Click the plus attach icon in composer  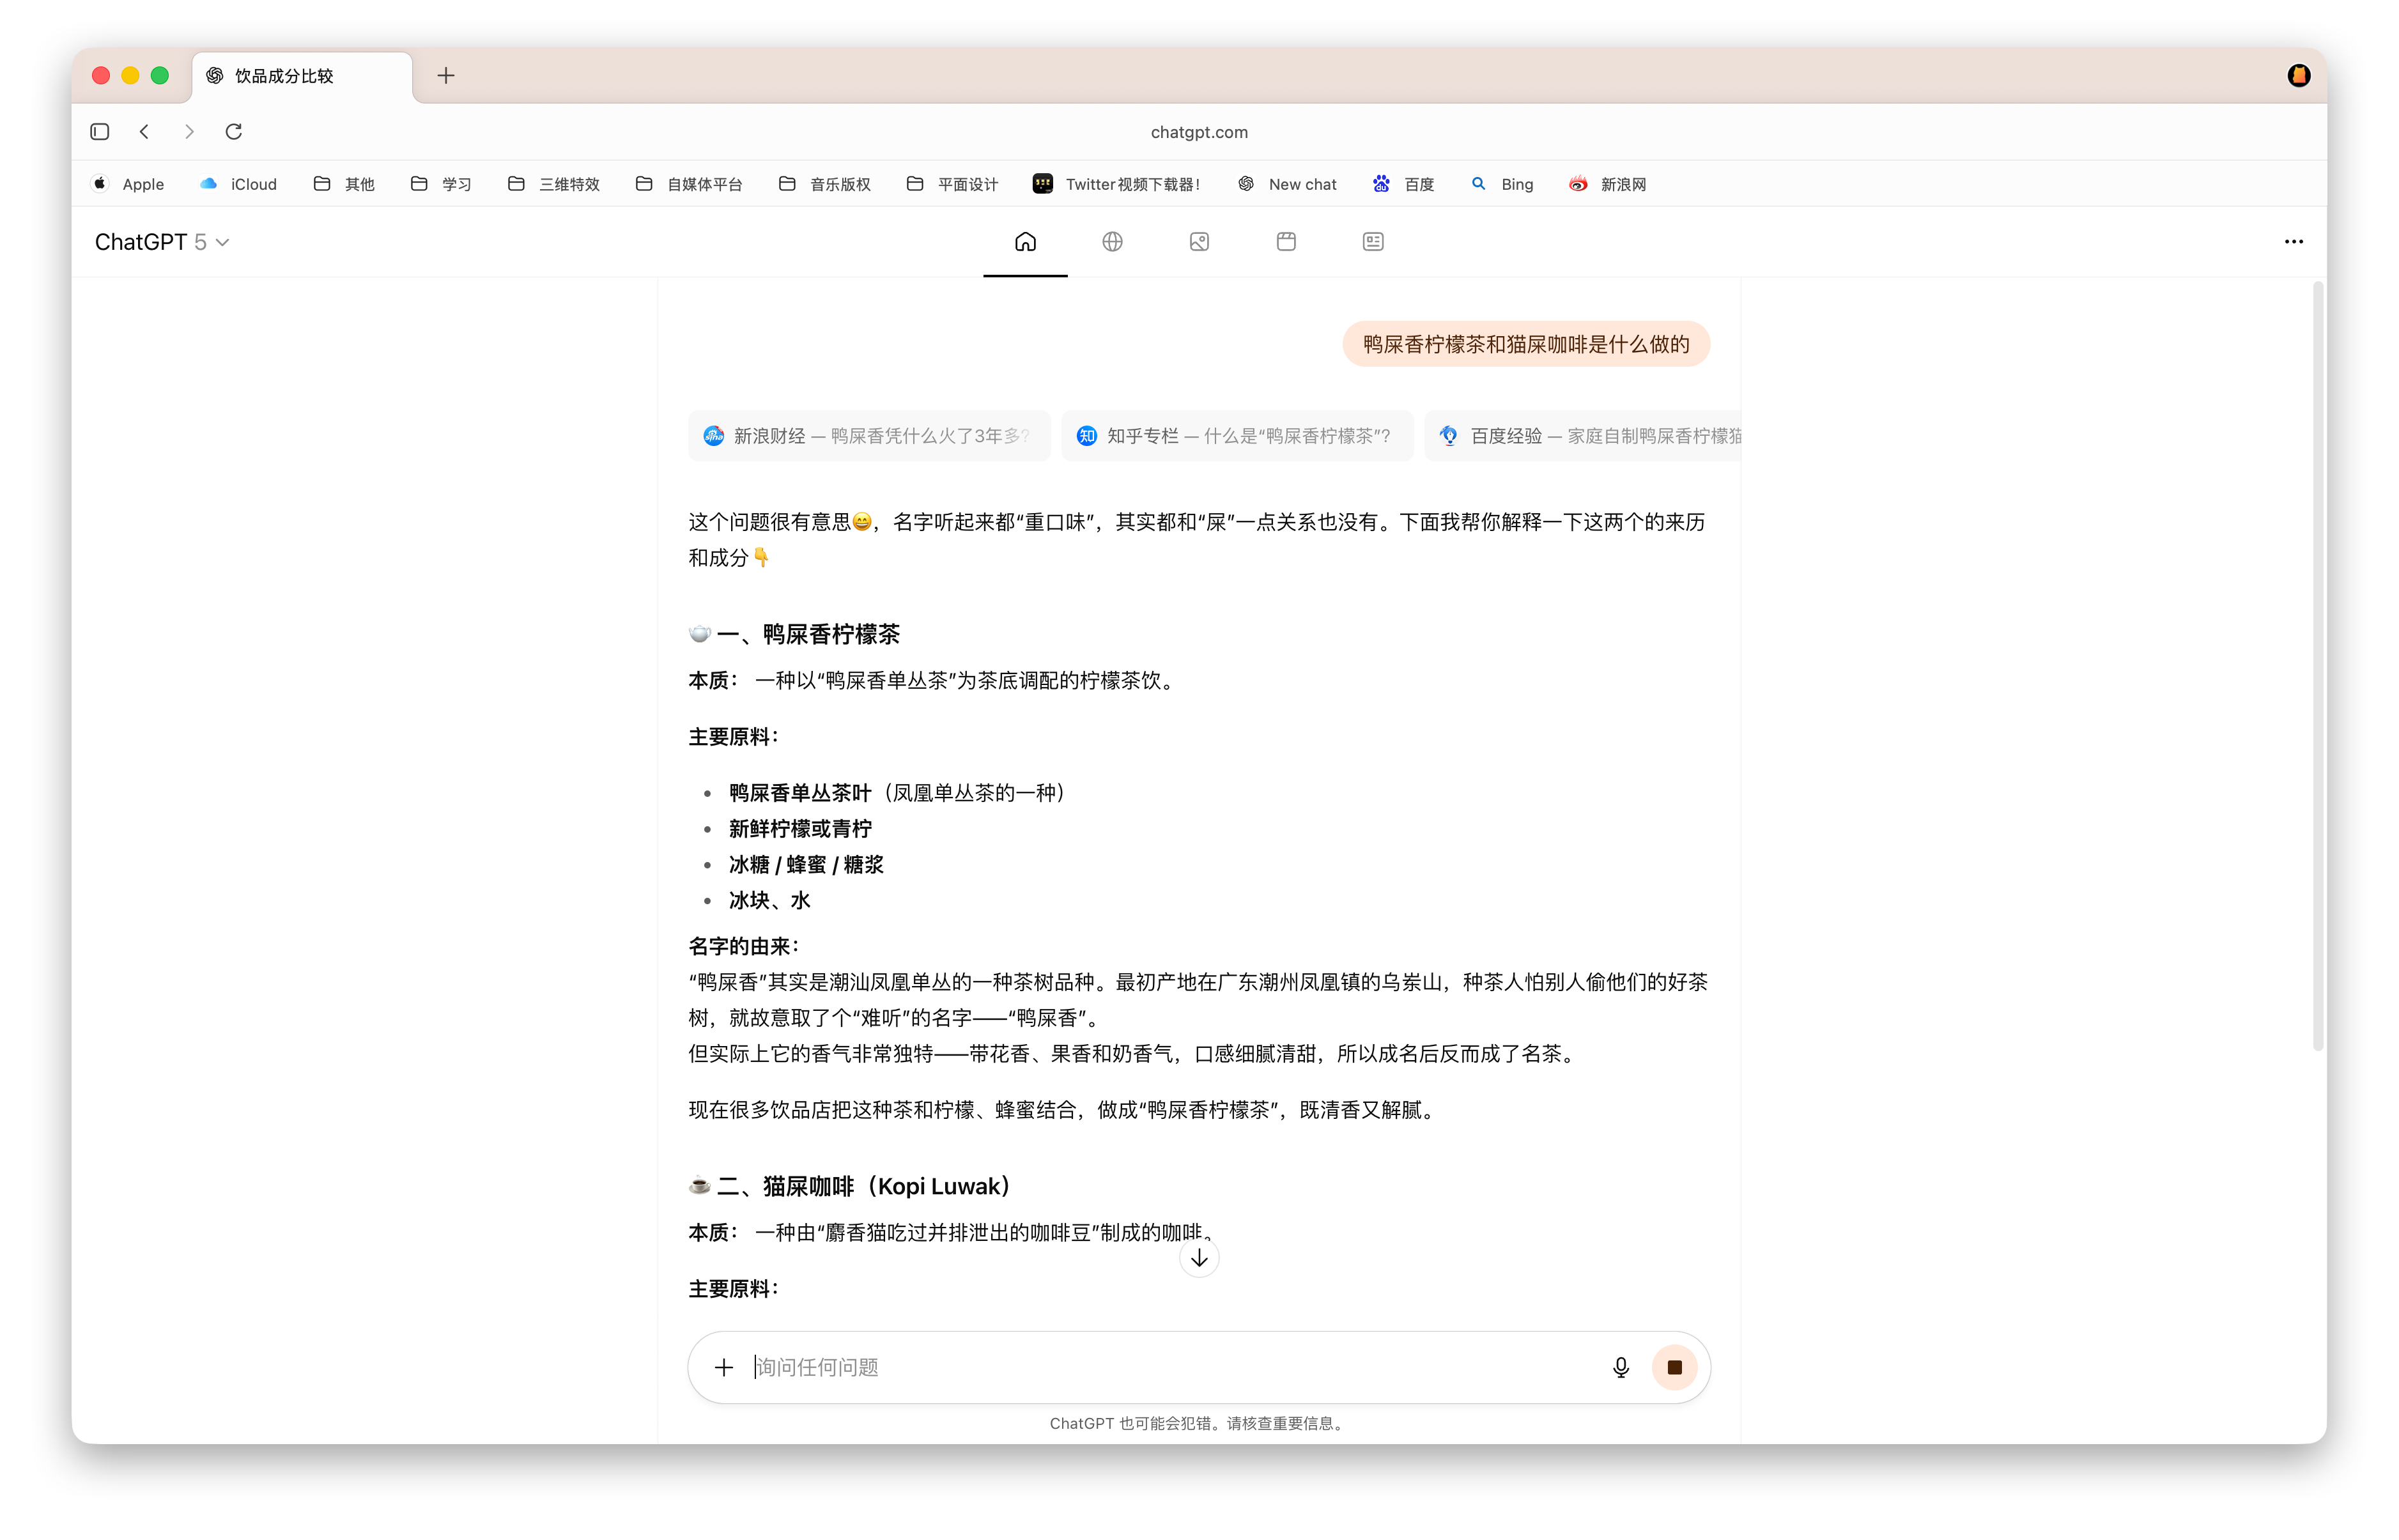pyautogui.click(x=724, y=1367)
